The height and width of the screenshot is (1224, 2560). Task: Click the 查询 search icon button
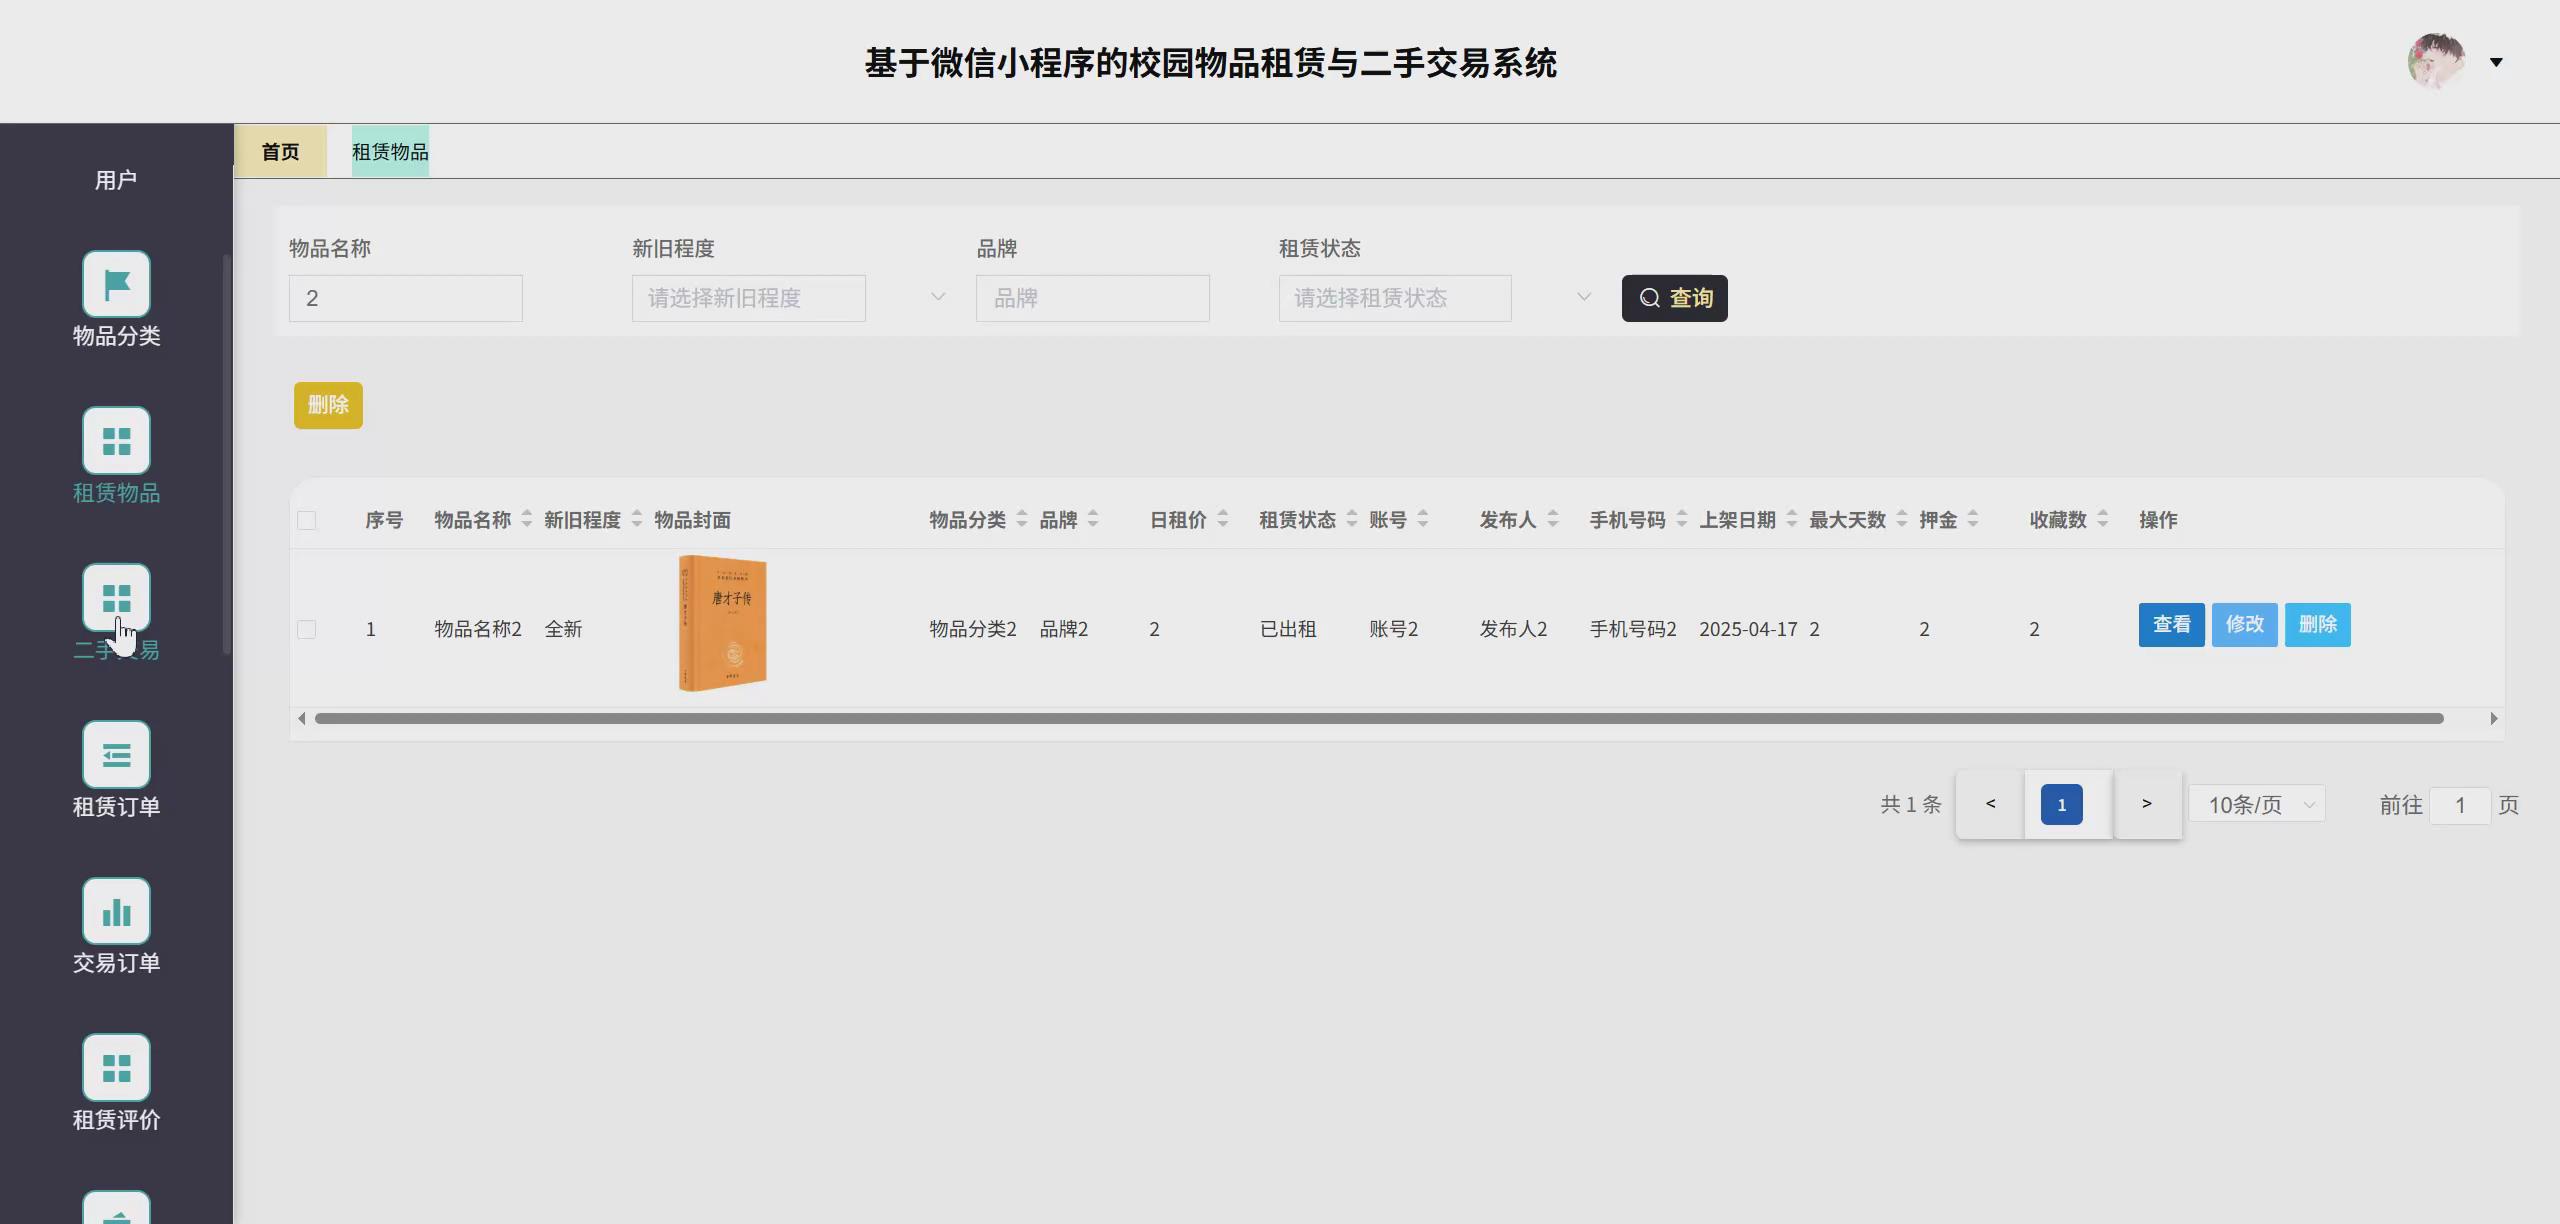pos(1674,297)
